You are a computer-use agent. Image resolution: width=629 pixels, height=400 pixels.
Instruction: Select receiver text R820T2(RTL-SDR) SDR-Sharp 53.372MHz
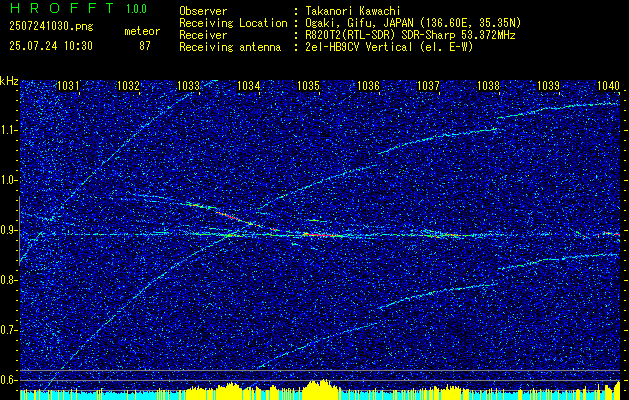[x=410, y=35]
